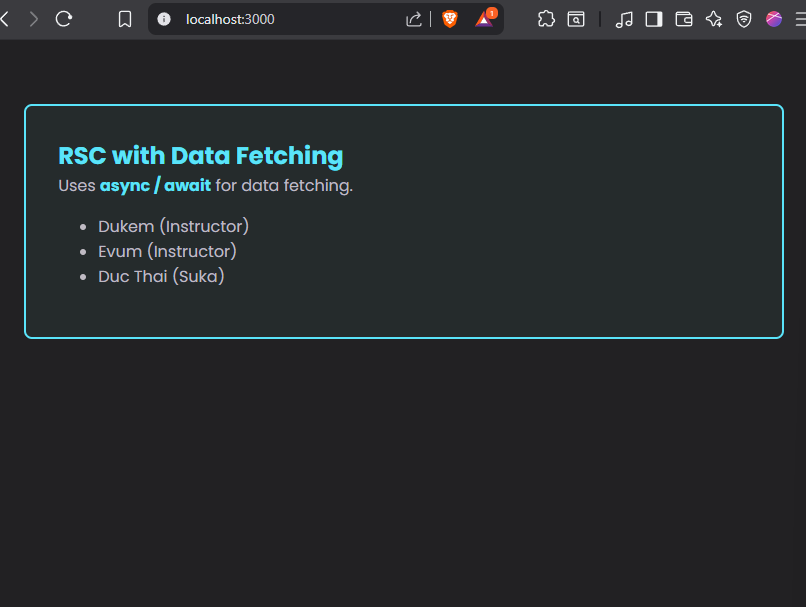Click the browser back arrow
Viewport: 806px width, 607px height.
click(x=5, y=19)
